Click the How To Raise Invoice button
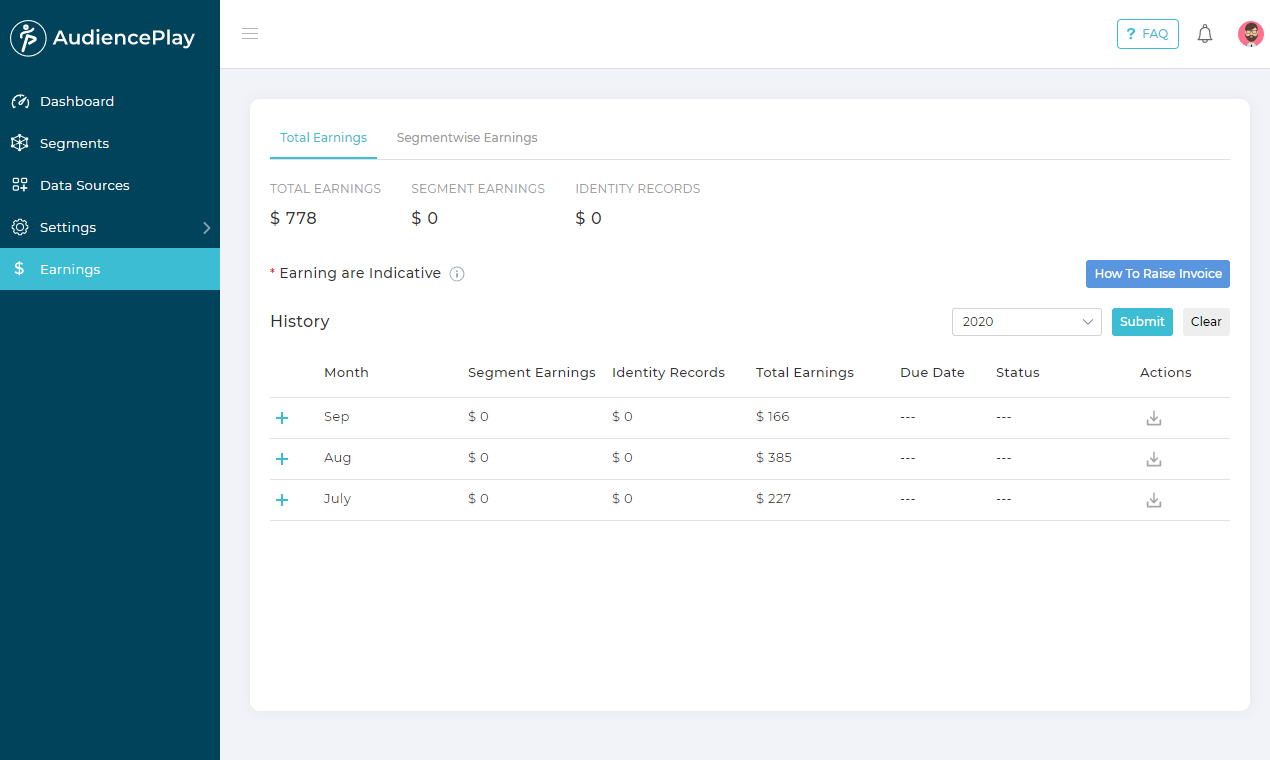The width and height of the screenshot is (1270, 760). pyautogui.click(x=1158, y=274)
